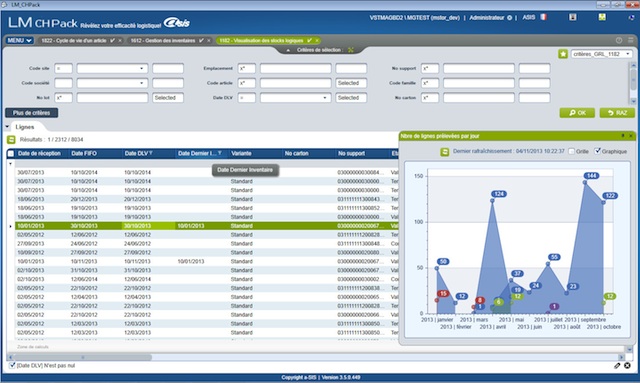Click the window list icon beside help

[631, 40]
